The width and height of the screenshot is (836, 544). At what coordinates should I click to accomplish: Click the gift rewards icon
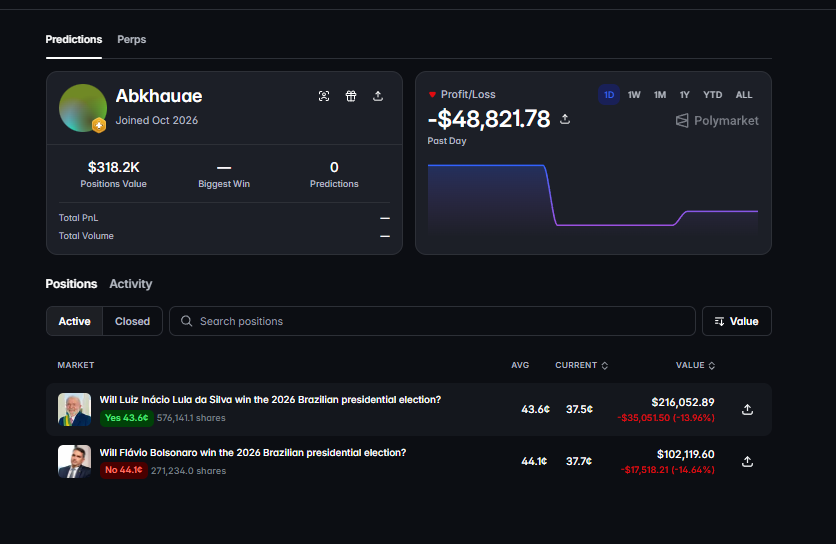[x=351, y=96]
